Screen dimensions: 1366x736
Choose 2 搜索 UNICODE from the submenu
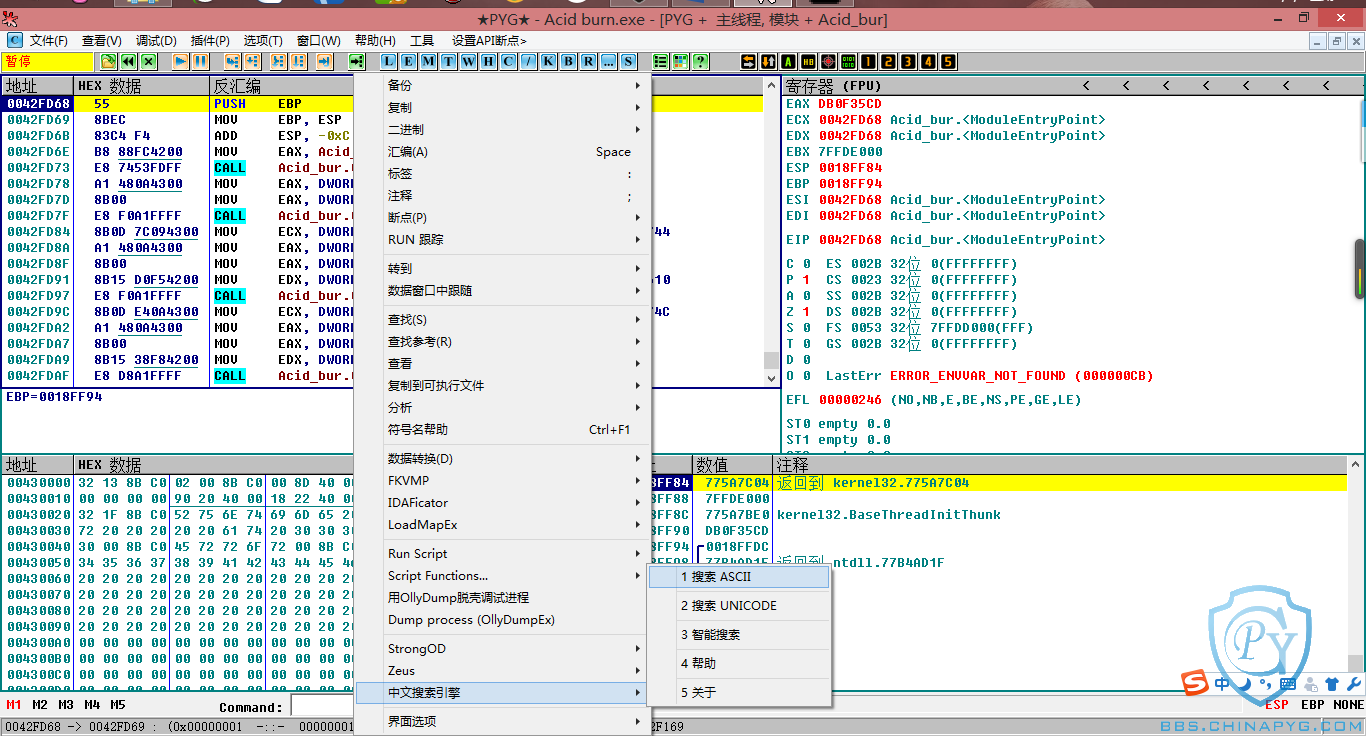[x=739, y=606]
